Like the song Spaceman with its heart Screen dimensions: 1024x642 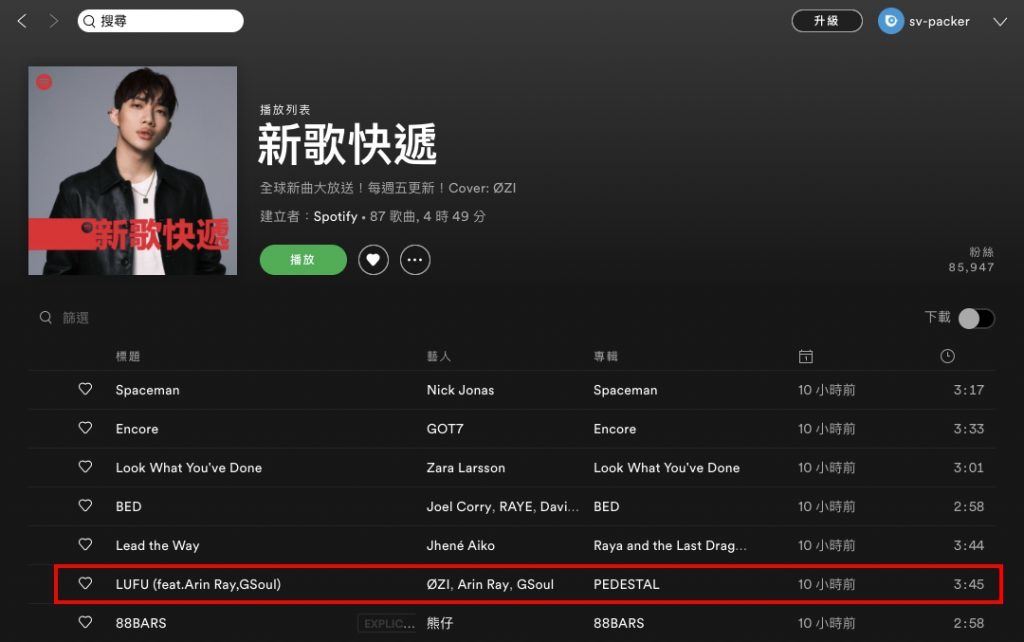coord(85,389)
